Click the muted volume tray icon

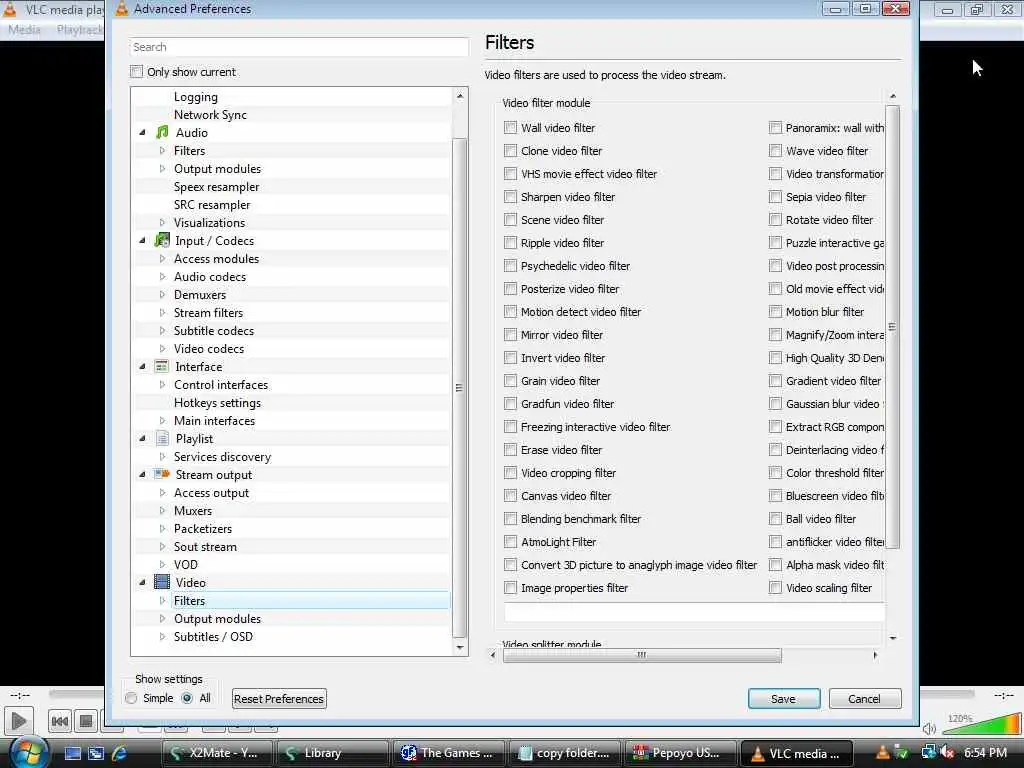pos(947,752)
